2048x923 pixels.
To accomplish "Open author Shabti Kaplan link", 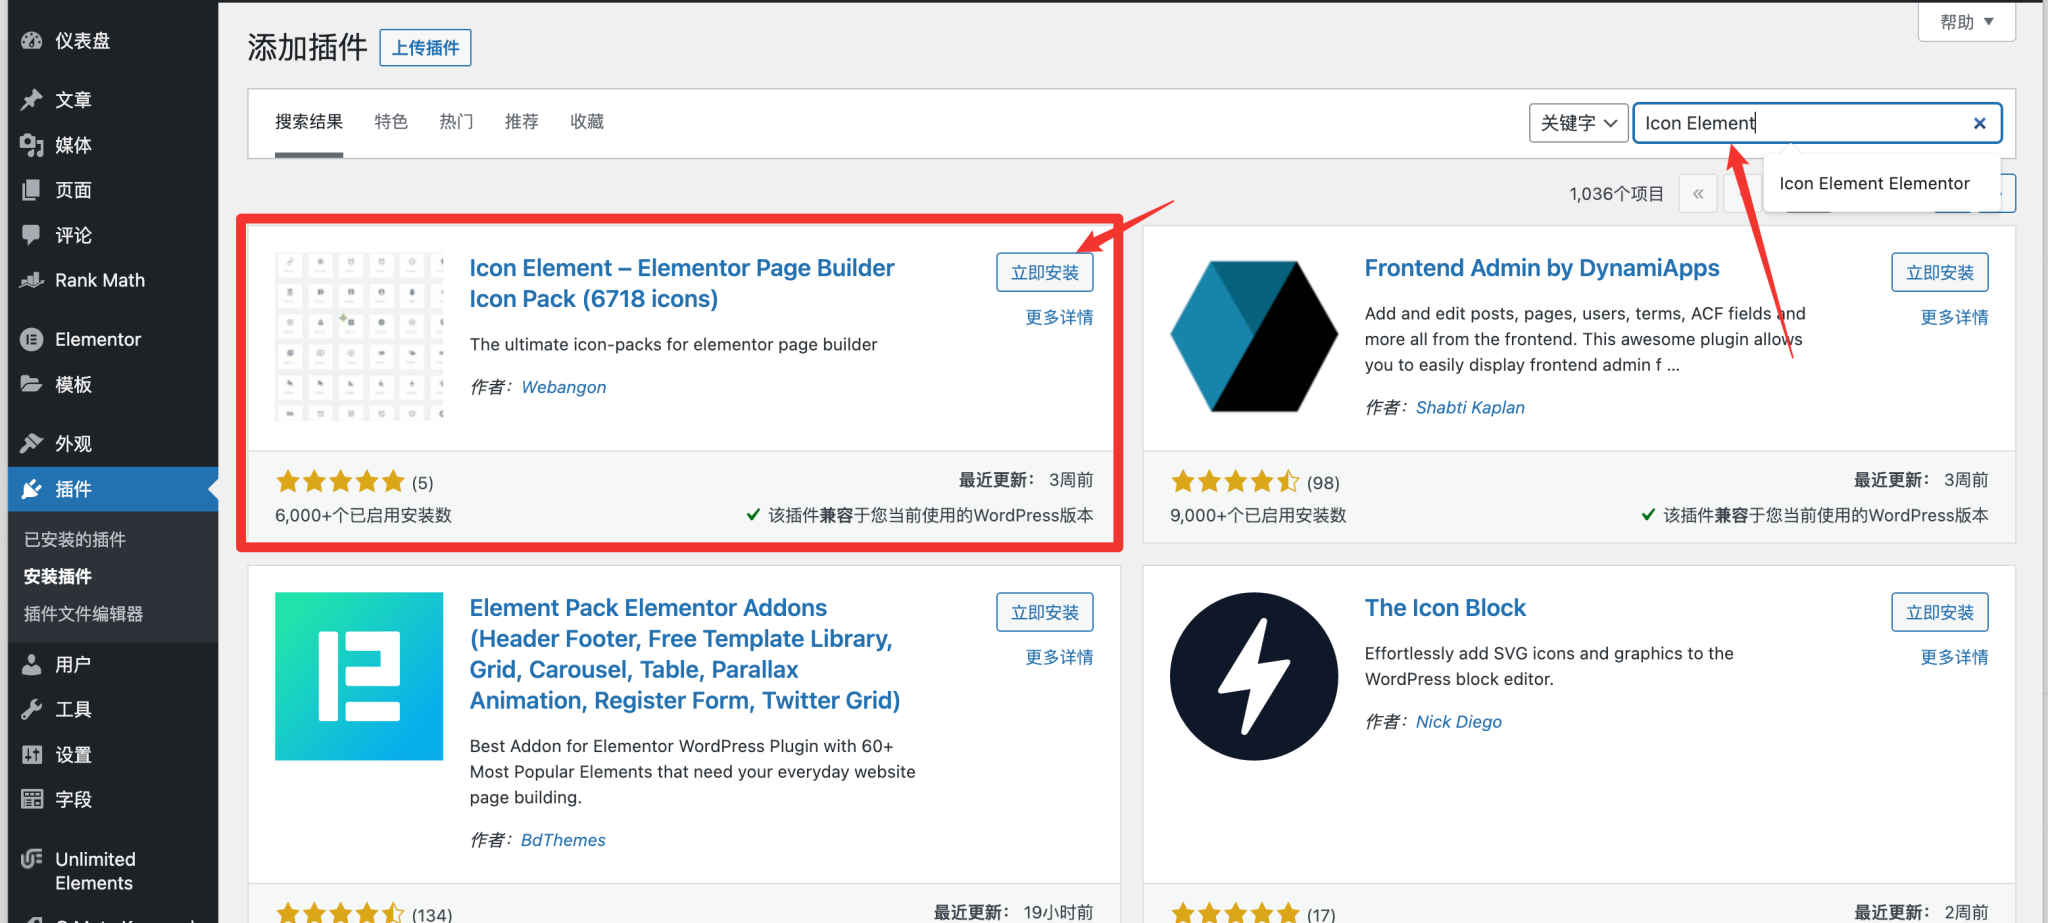I will (x=1470, y=407).
